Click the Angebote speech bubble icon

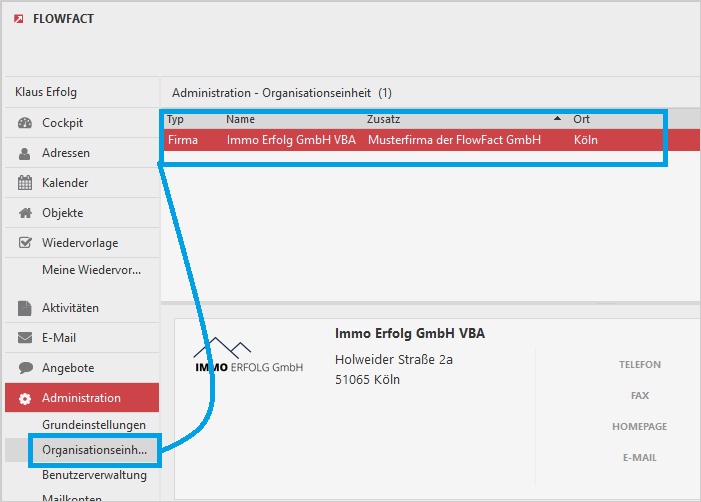25,368
